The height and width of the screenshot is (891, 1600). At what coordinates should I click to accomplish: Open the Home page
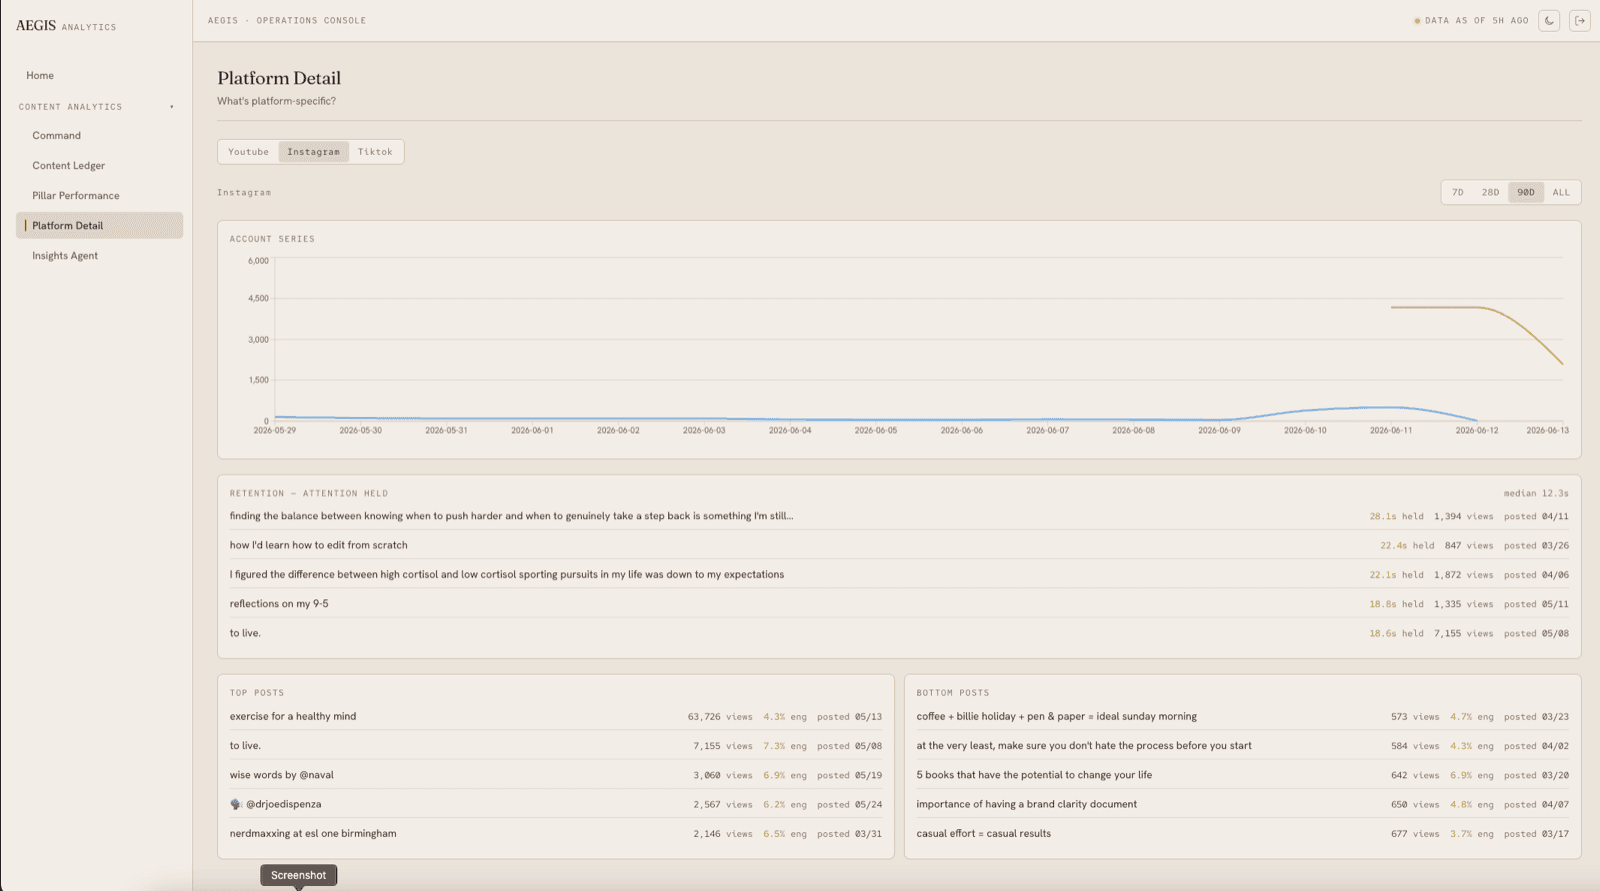(x=40, y=75)
